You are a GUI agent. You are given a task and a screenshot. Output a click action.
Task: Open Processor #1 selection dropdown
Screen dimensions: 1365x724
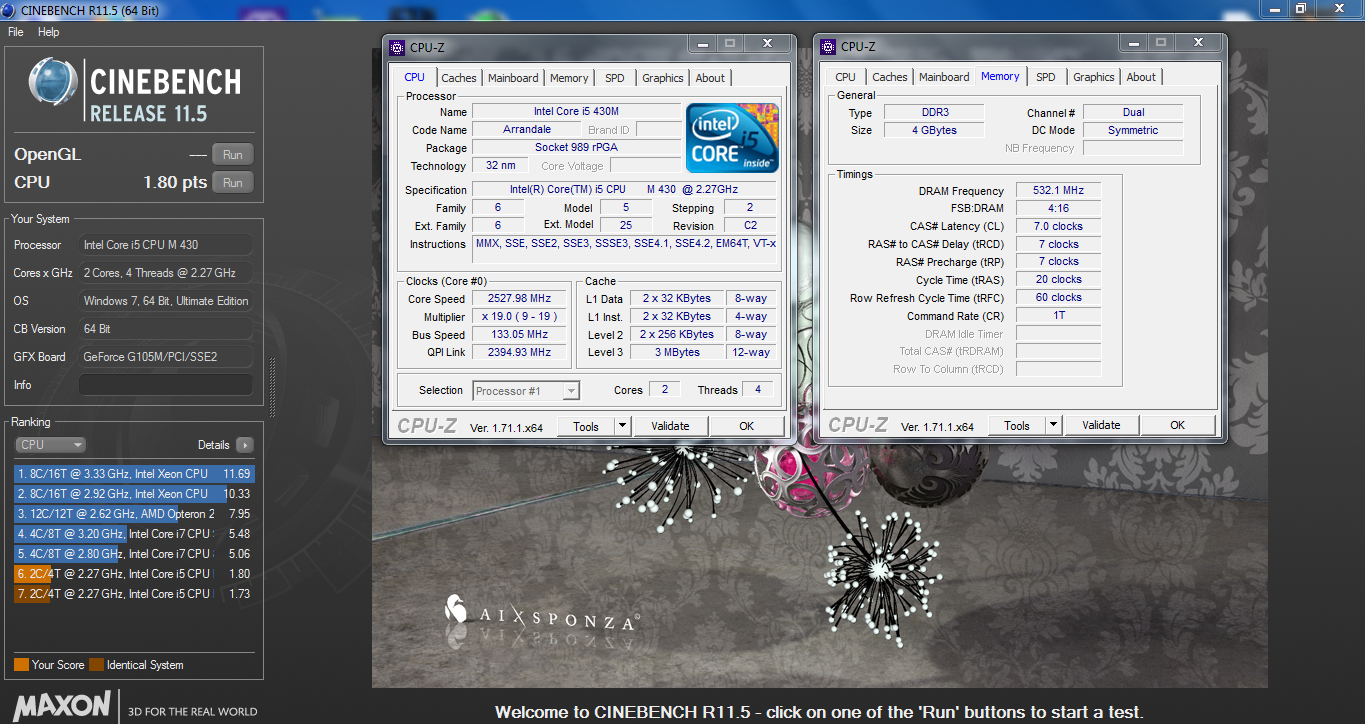[x=526, y=391]
